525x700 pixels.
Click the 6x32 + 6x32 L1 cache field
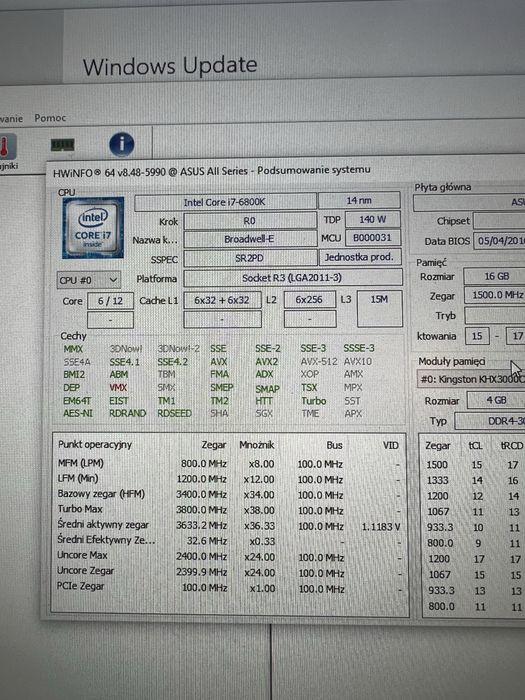pos(222,300)
